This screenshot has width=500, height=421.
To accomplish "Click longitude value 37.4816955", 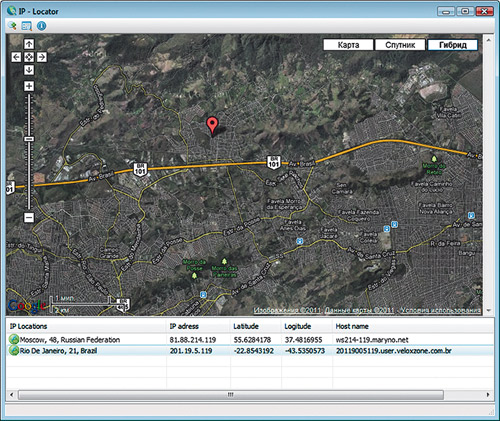I will [303, 340].
